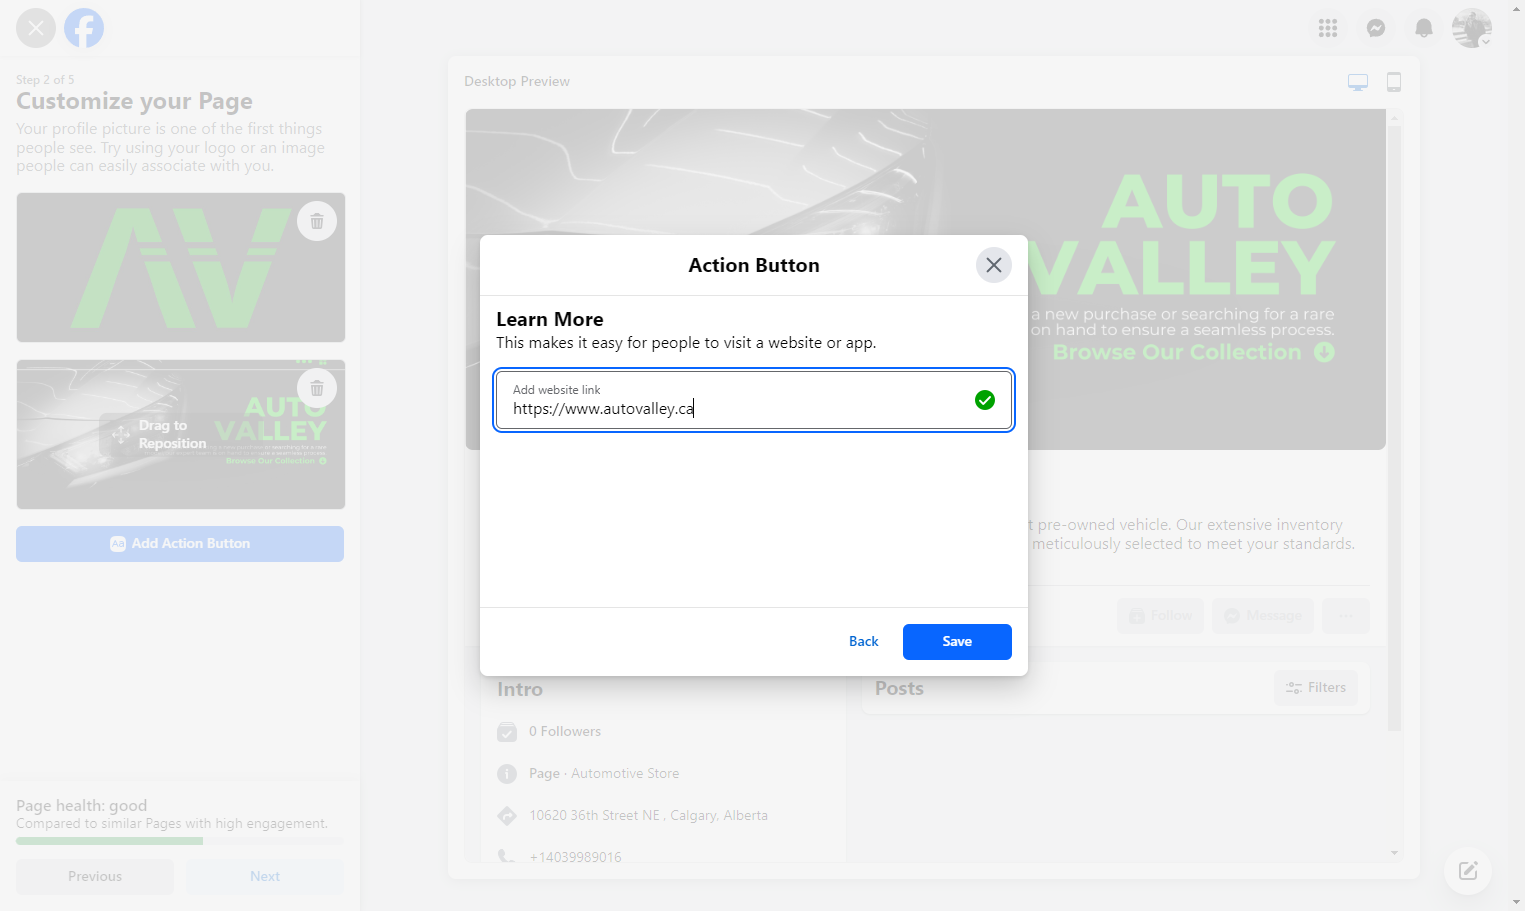Viewport: 1525px width, 911px height.
Task: Click the Calgary address text
Action: pos(649,816)
